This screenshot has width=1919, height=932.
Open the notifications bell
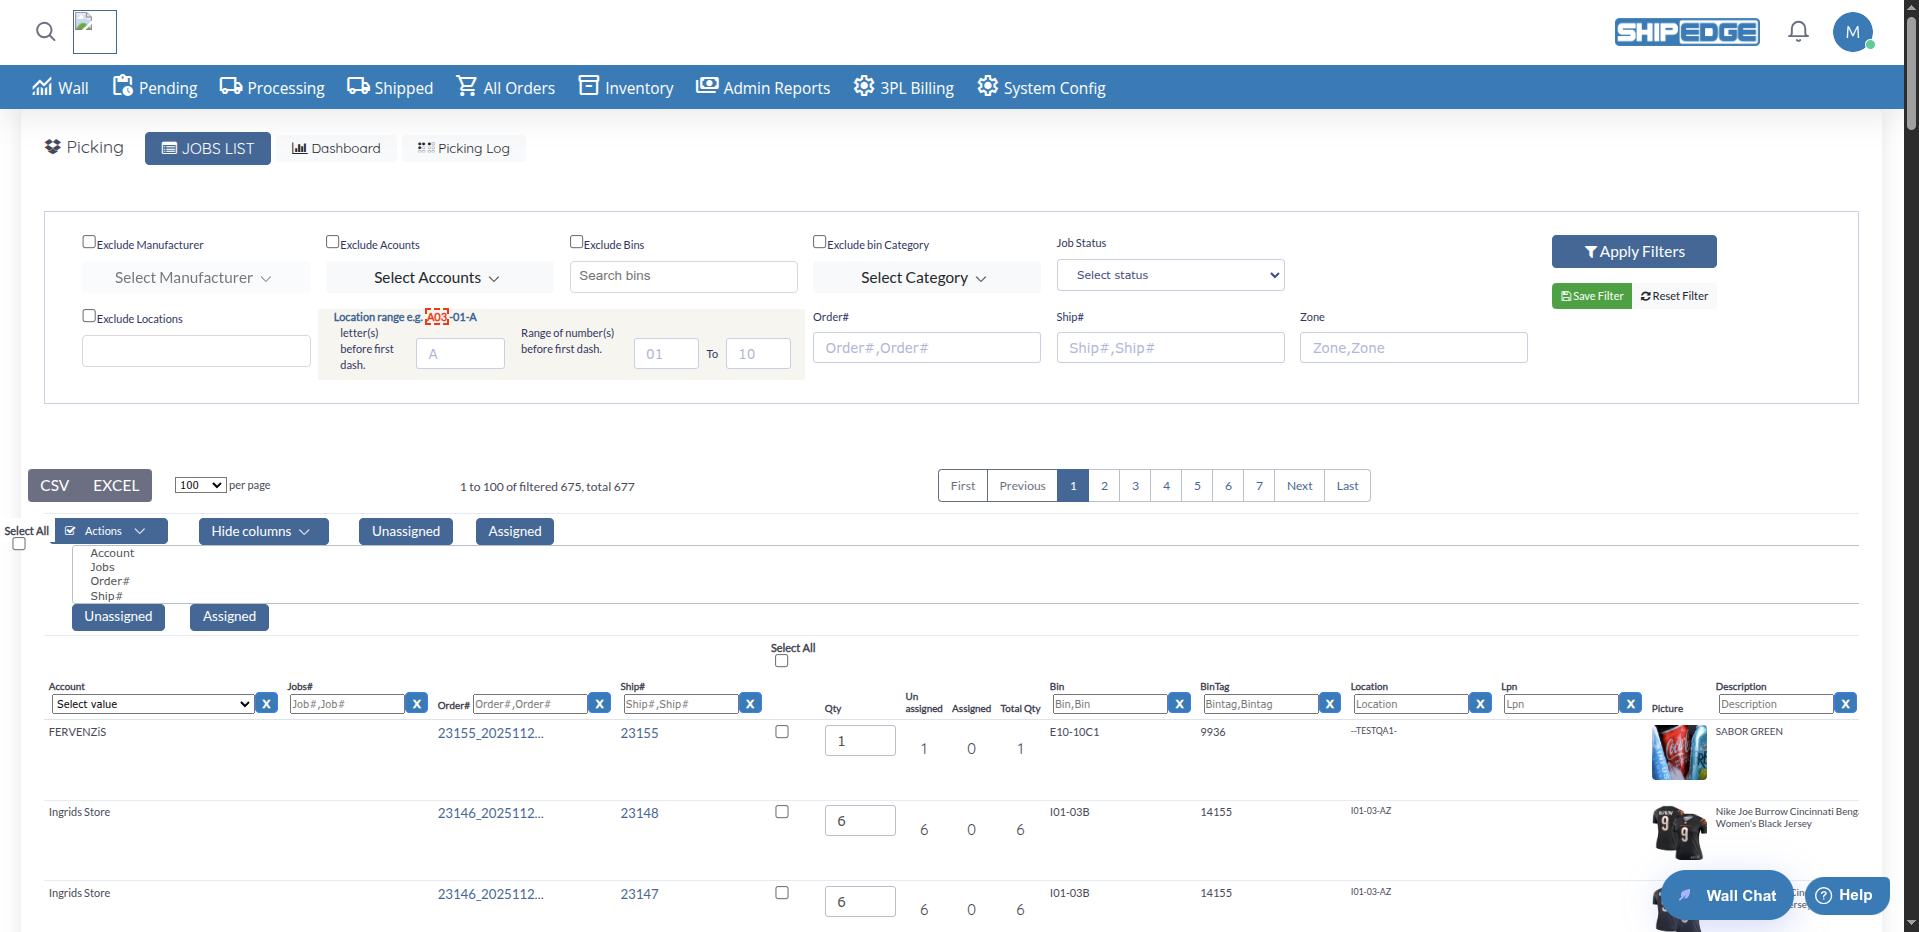coord(1797,31)
